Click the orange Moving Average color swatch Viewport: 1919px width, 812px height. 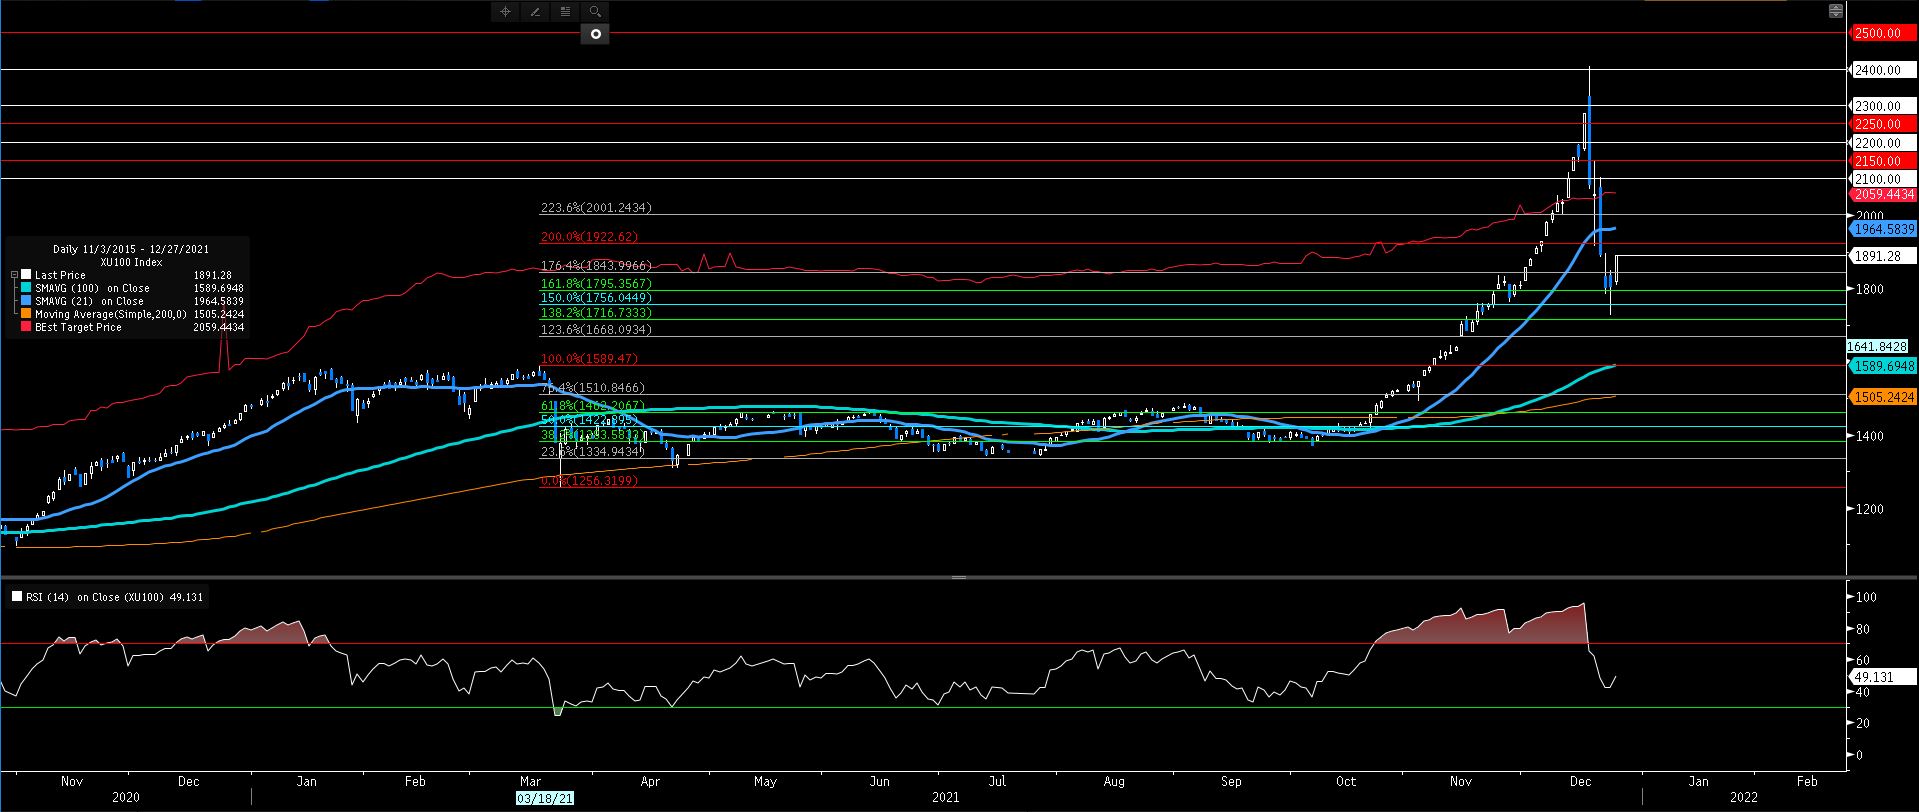click(26, 314)
